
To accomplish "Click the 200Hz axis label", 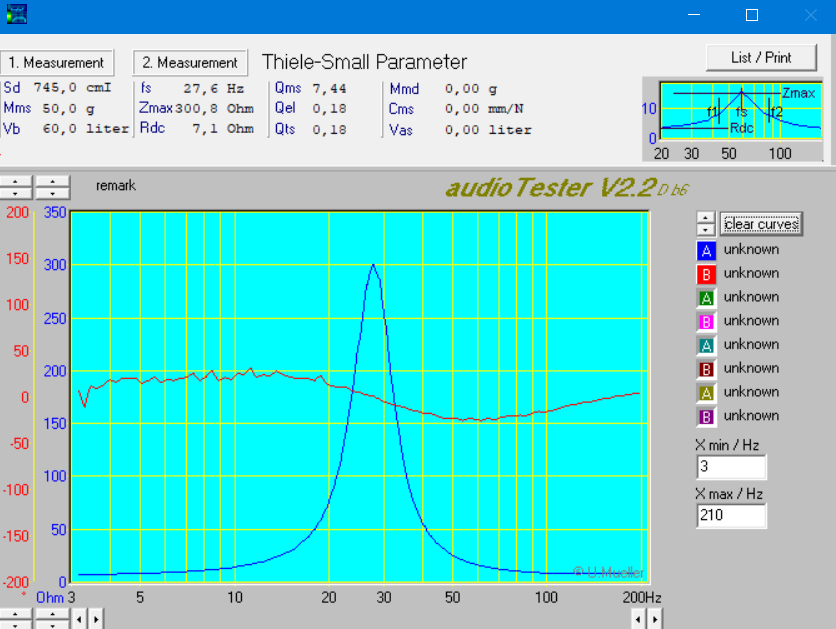I will pyautogui.click(x=642, y=597).
